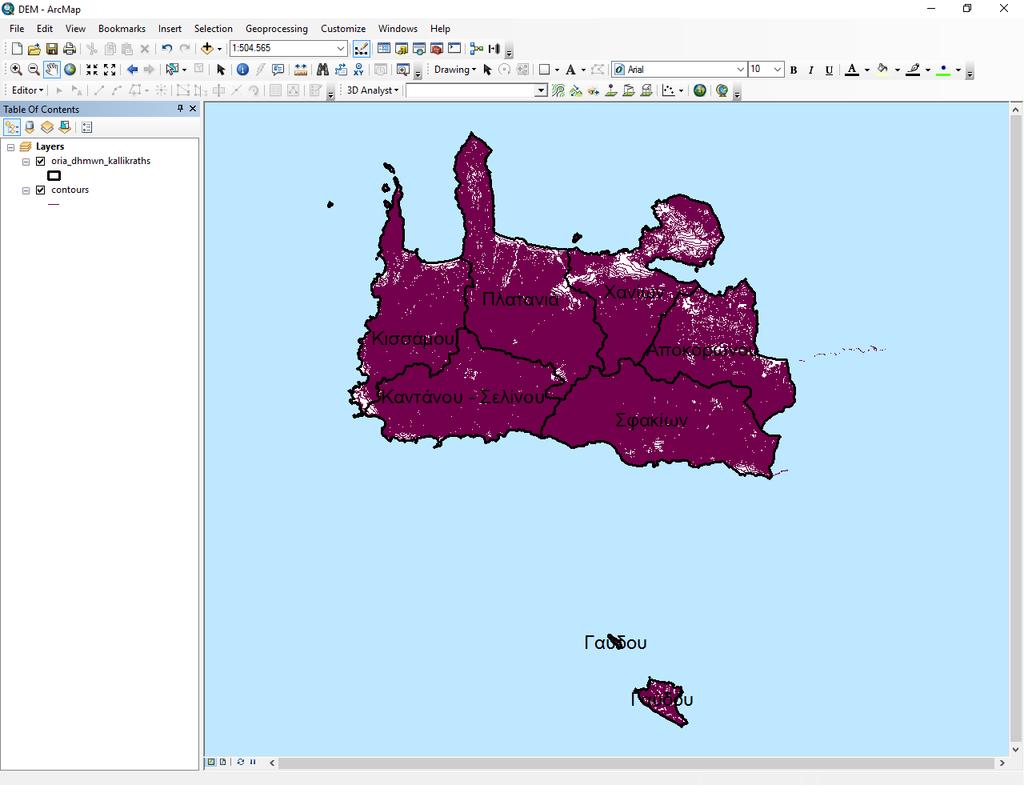Click the Fixed Zoom In icon
The height and width of the screenshot is (785, 1024).
(x=92, y=69)
